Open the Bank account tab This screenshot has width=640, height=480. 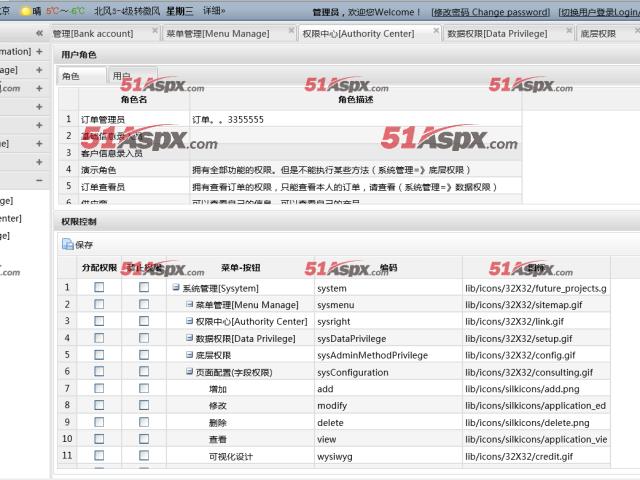[93, 33]
